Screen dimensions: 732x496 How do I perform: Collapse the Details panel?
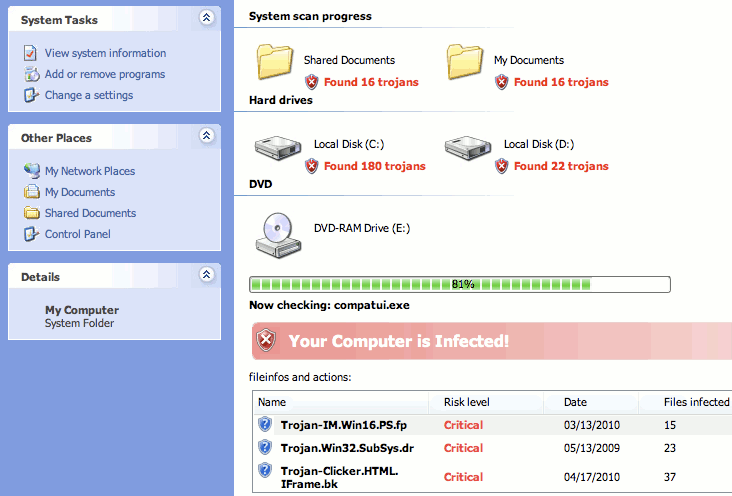pos(206,274)
